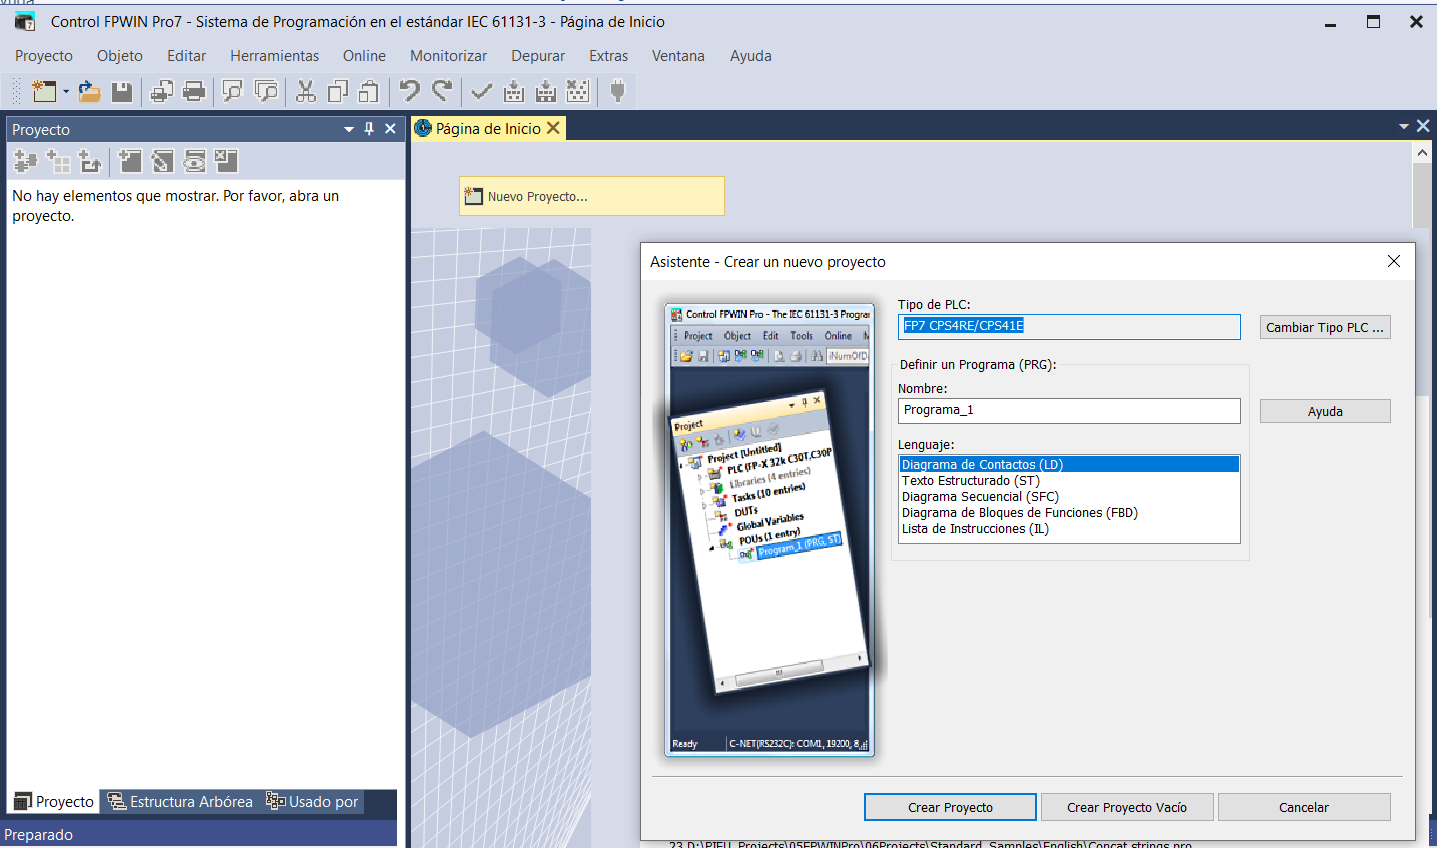Click the Copy toolbar icon
Viewport: 1437px width, 848px height.
(x=338, y=92)
